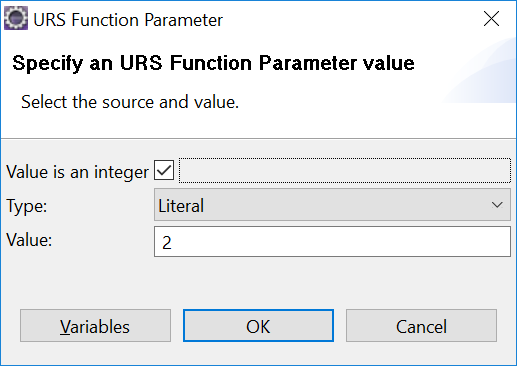
Task: Open the Variables button
Action: 95,326
